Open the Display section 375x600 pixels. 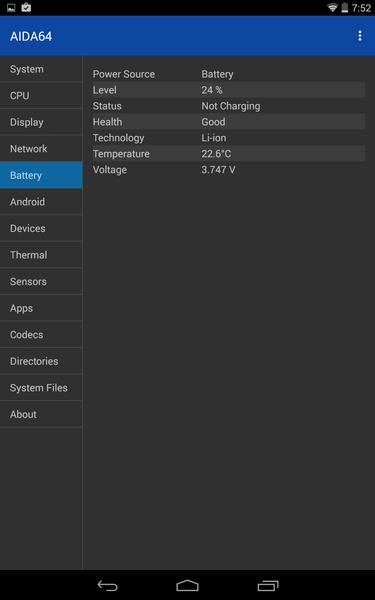pos(41,122)
